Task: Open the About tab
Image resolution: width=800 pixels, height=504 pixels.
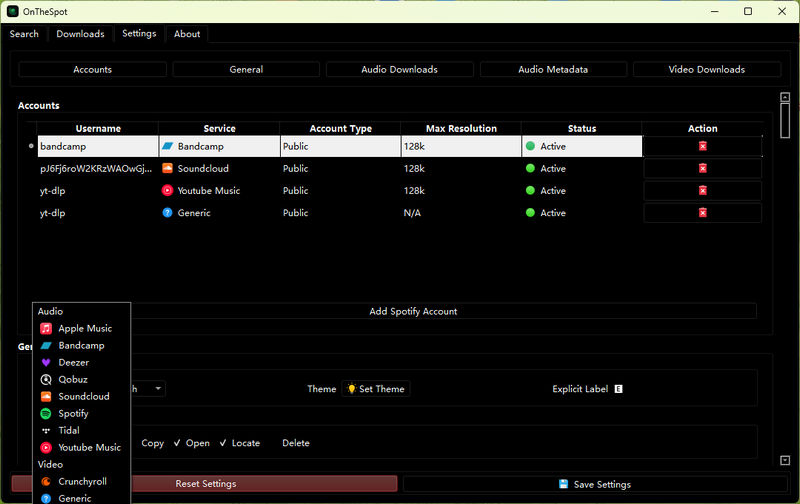Action: pos(187,34)
